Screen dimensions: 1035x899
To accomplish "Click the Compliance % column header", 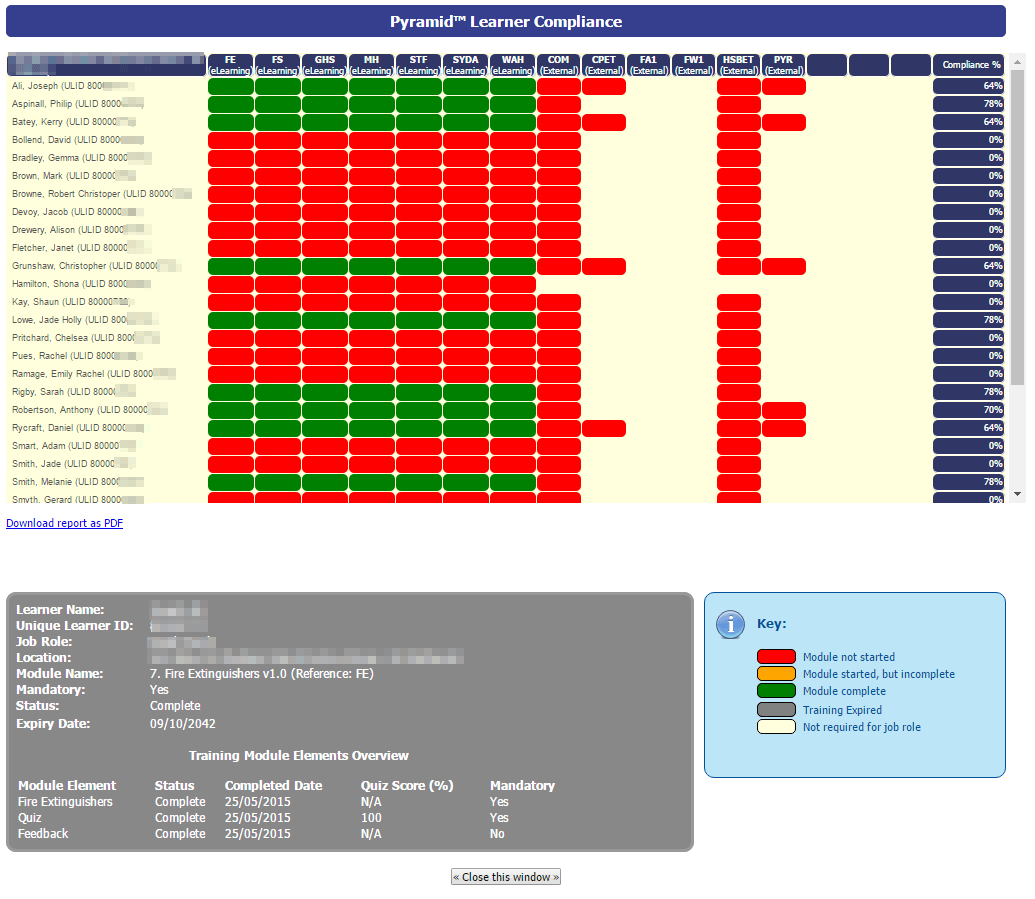I will tap(968, 65).
